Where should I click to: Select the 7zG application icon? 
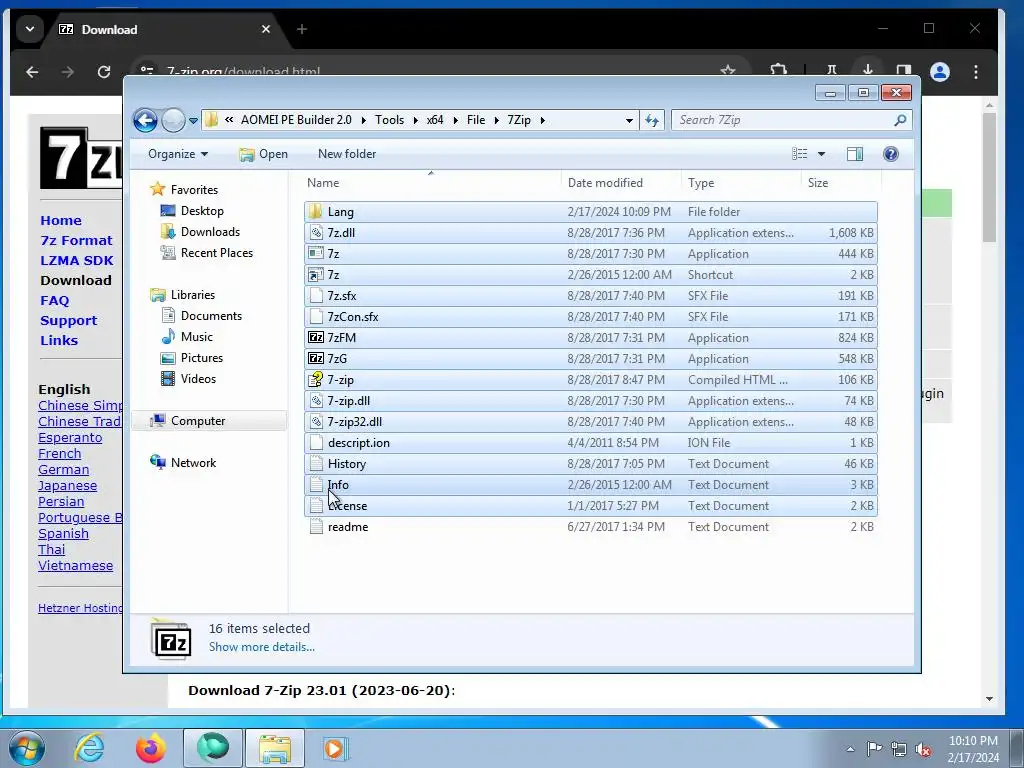[x=316, y=359]
